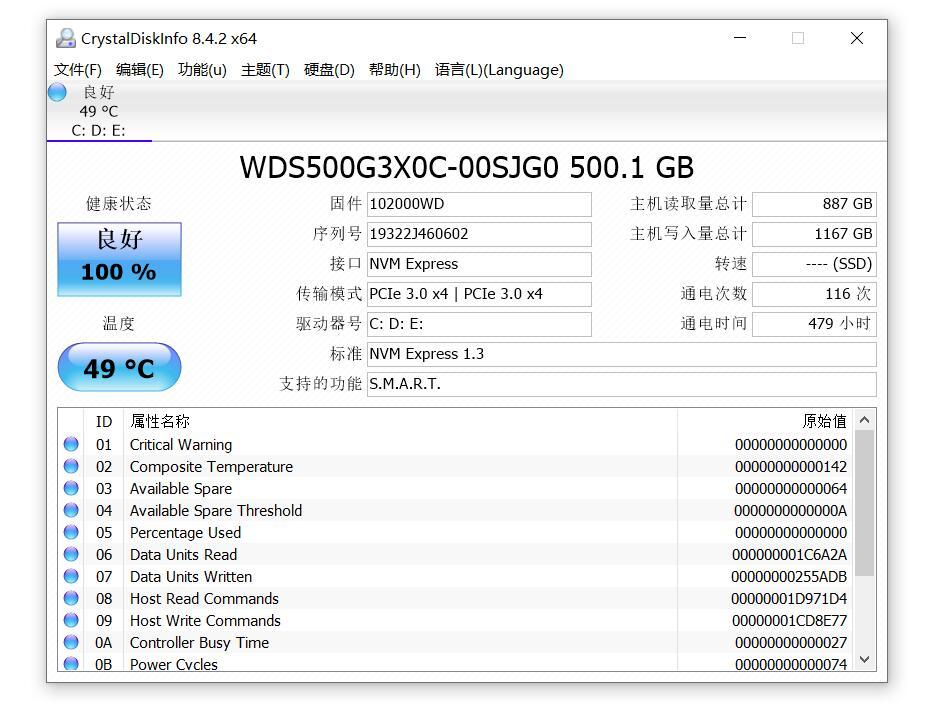The height and width of the screenshot is (708, 945).
Task: Click the blue status icon beside Composite Temperature
Action: click(69, 466)
